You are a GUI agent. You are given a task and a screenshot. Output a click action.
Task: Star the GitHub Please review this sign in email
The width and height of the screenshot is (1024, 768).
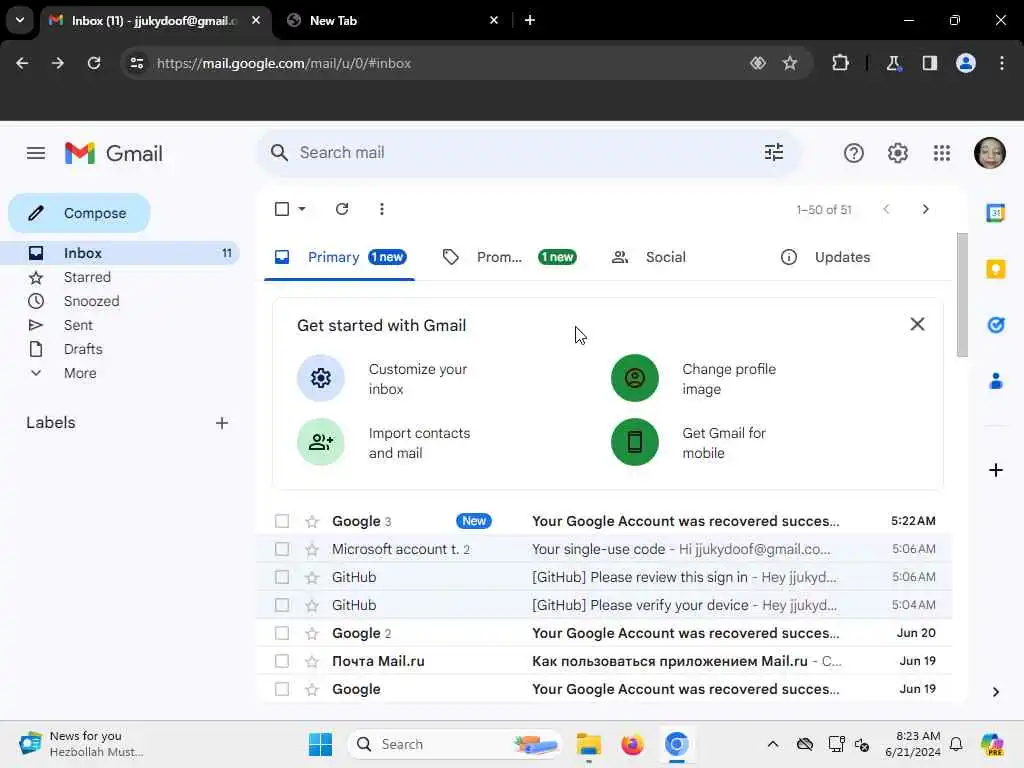pos(312,578)
